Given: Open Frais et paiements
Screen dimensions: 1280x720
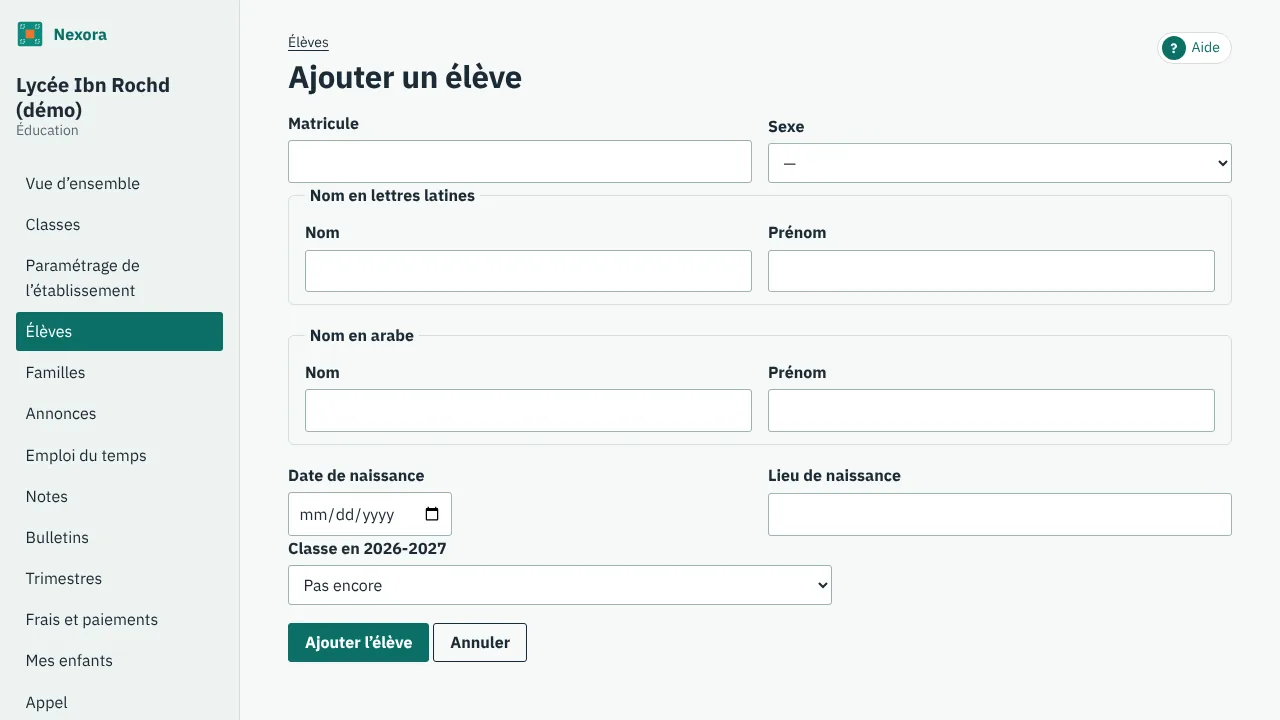Looking at the screenshot, I should pos(119,620).
